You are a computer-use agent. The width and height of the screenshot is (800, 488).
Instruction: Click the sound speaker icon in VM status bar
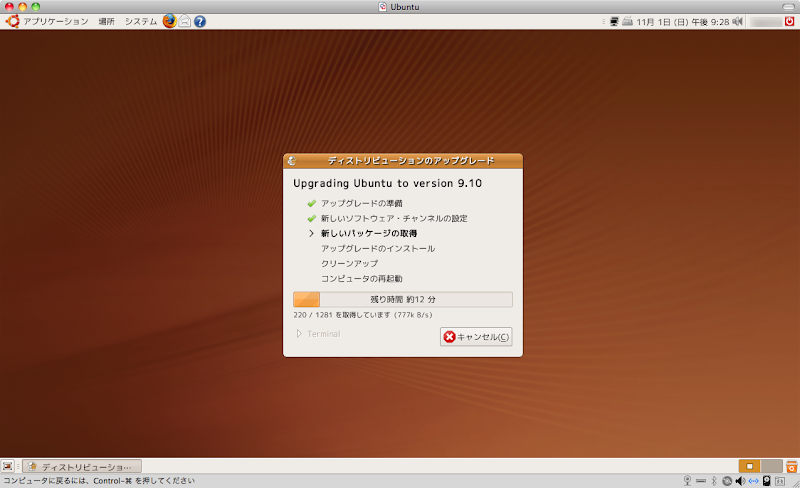(x=740, y=480)
